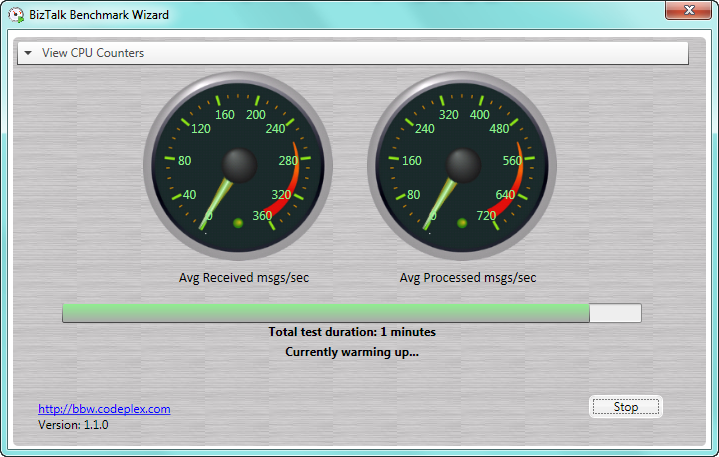Click the green LED on the Processed gauge

click(x=462, y=222)
